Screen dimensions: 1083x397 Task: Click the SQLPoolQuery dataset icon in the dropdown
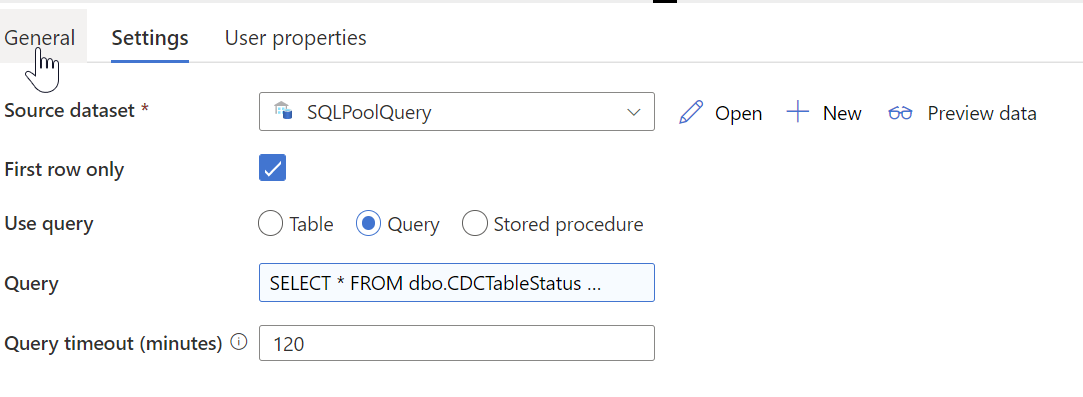click(283, 111)
